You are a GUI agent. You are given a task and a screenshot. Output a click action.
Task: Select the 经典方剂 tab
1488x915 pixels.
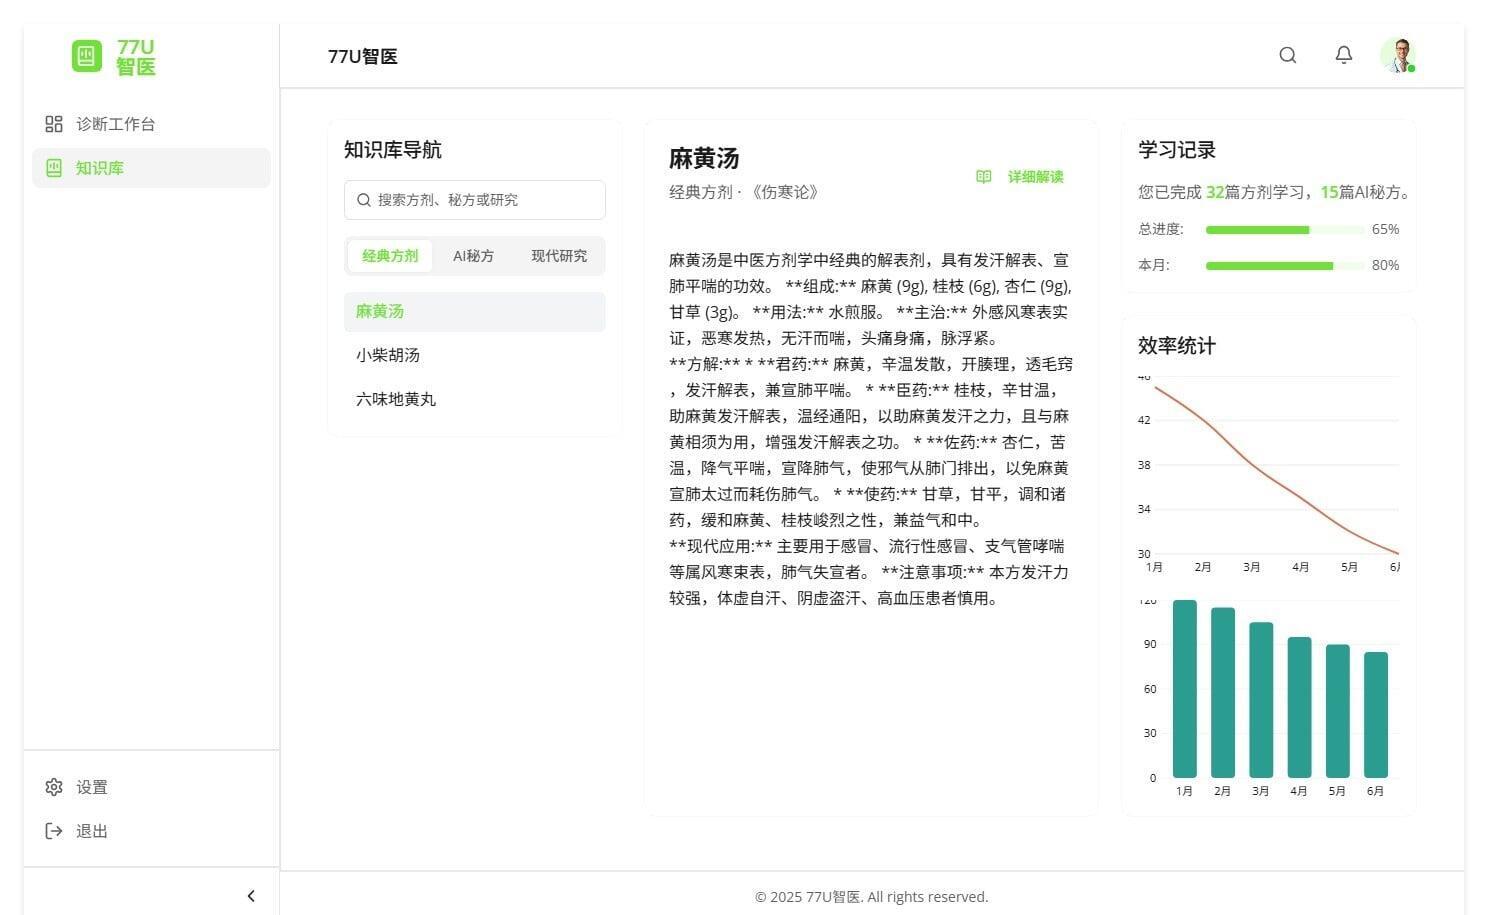[x=390, y=256]
